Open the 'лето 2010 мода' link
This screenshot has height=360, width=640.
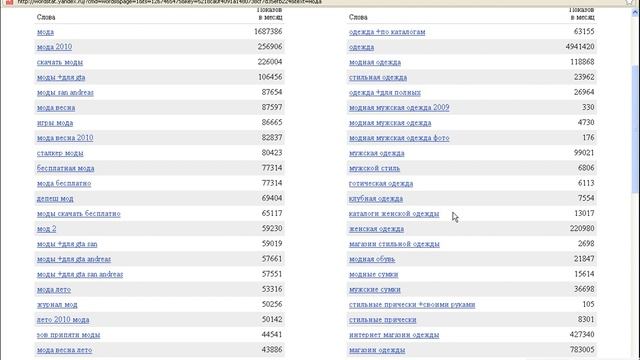point(63,320)
